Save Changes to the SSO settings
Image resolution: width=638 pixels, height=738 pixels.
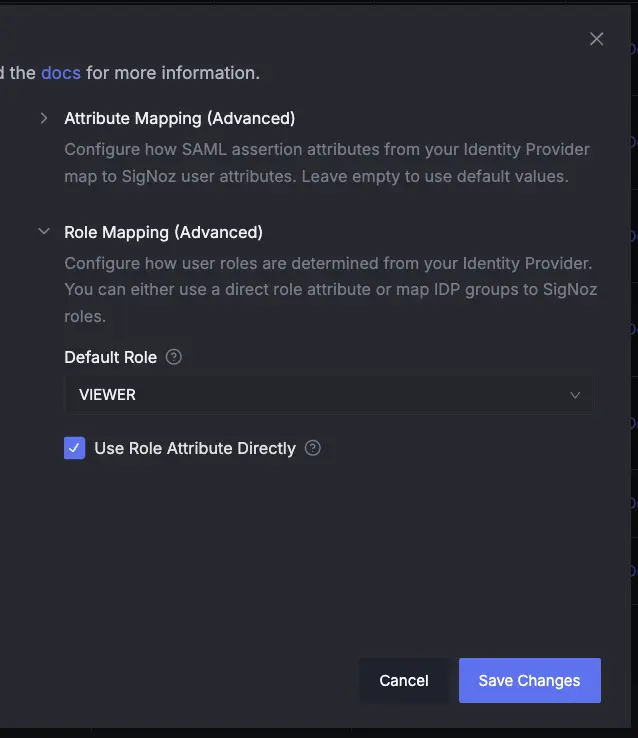[530, 681]
